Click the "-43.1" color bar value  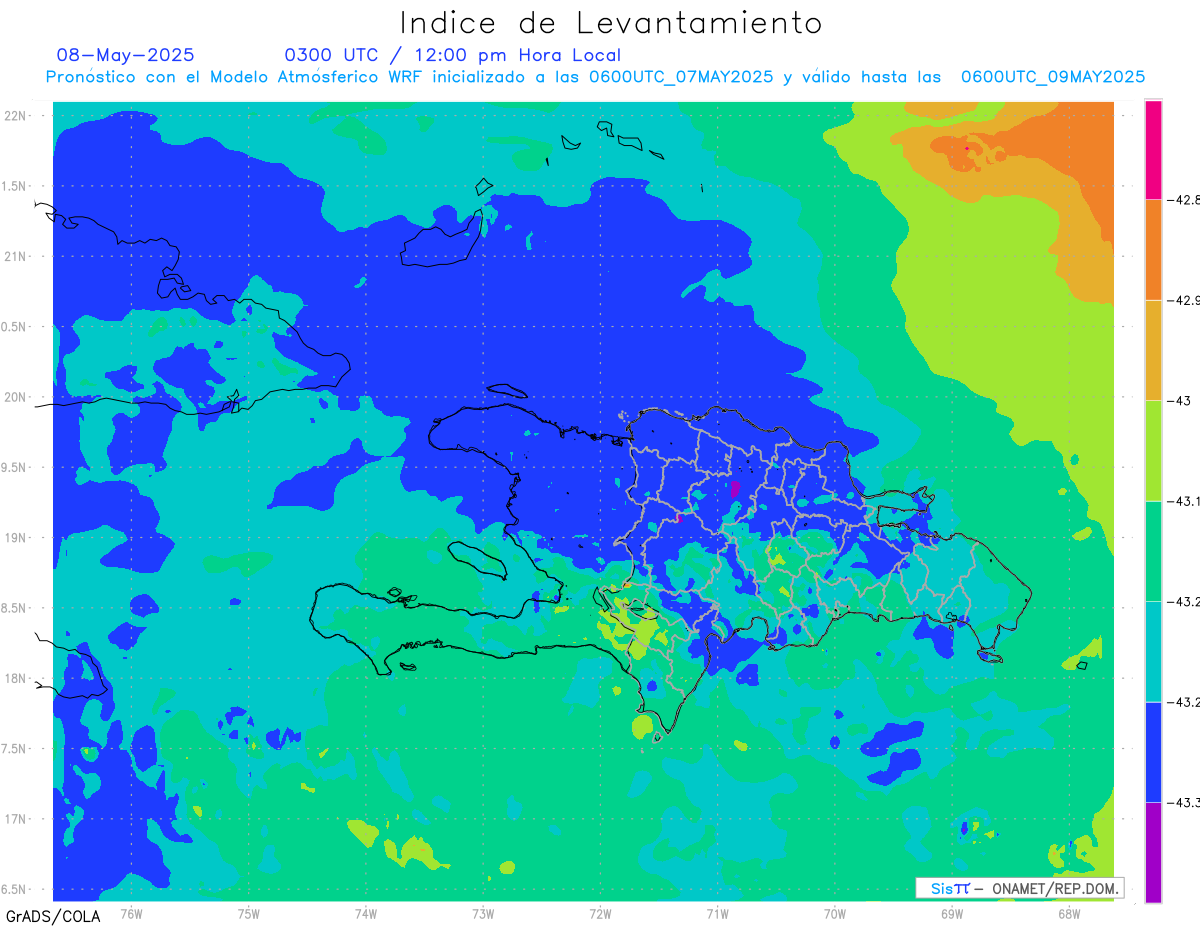pyautogui.click(x=1183, y=501)
